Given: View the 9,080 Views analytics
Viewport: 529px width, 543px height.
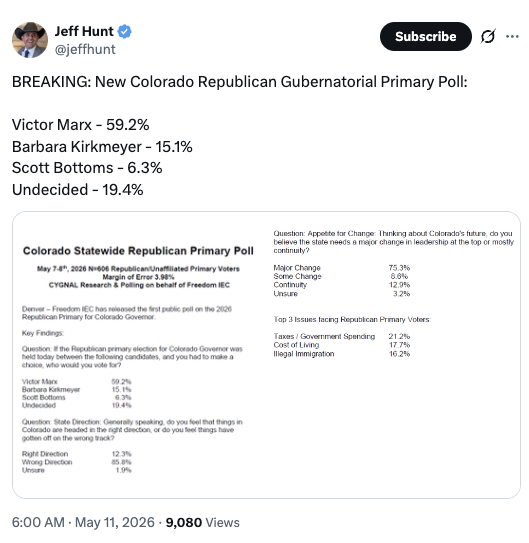Looking at the screenshot, I should coord(203,522).
